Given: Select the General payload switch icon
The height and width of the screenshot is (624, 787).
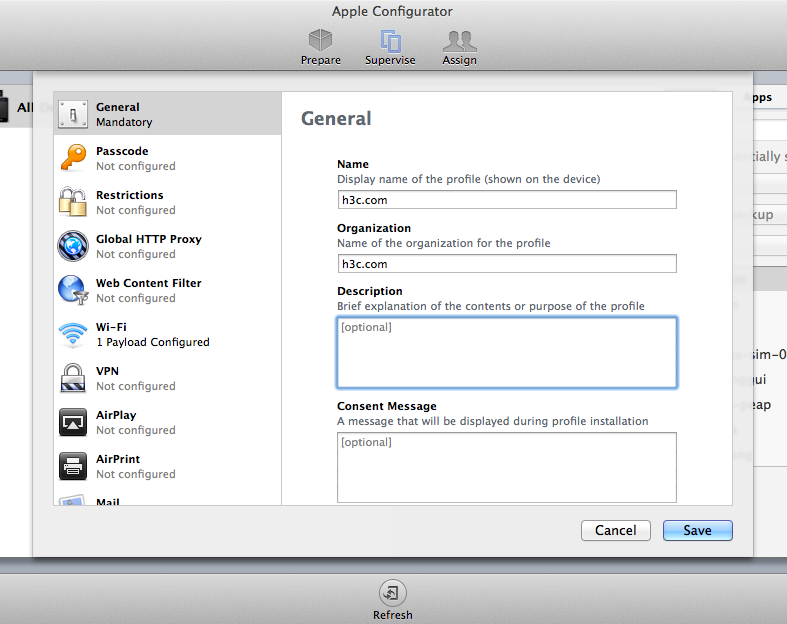Looking at the screenshot, I should [73, 114].
